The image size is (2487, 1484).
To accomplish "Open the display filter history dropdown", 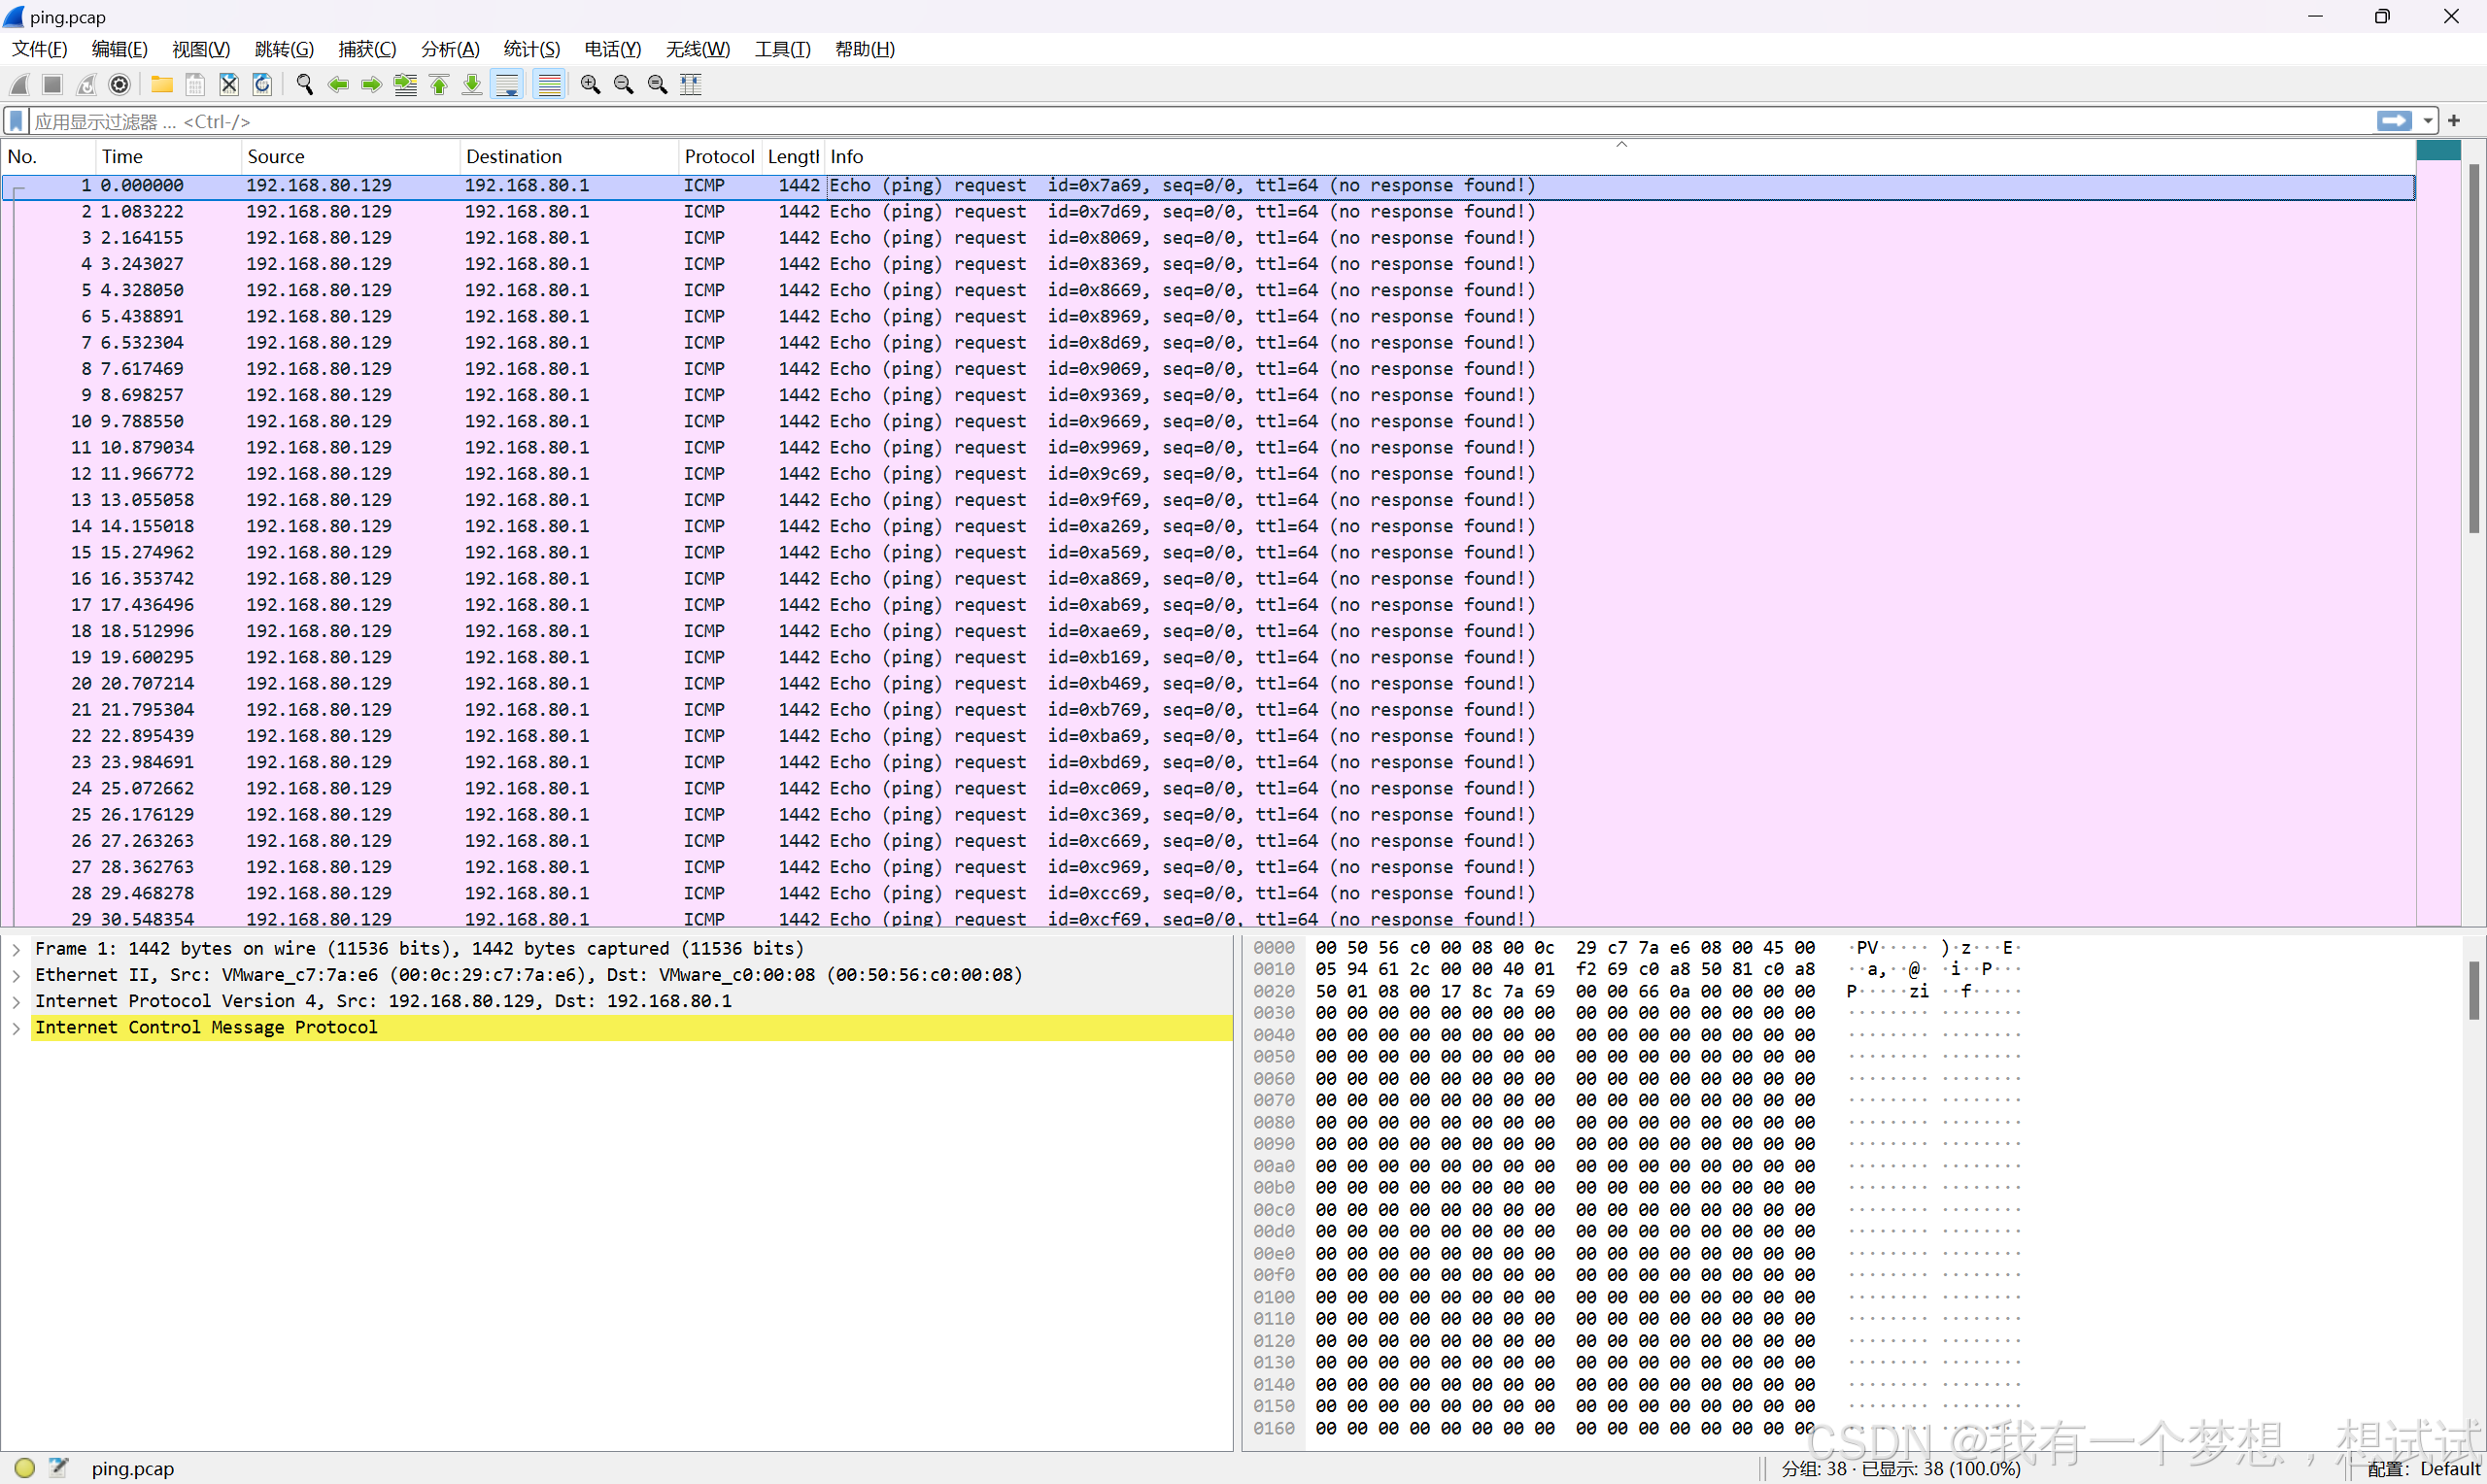I will 2428,121.
